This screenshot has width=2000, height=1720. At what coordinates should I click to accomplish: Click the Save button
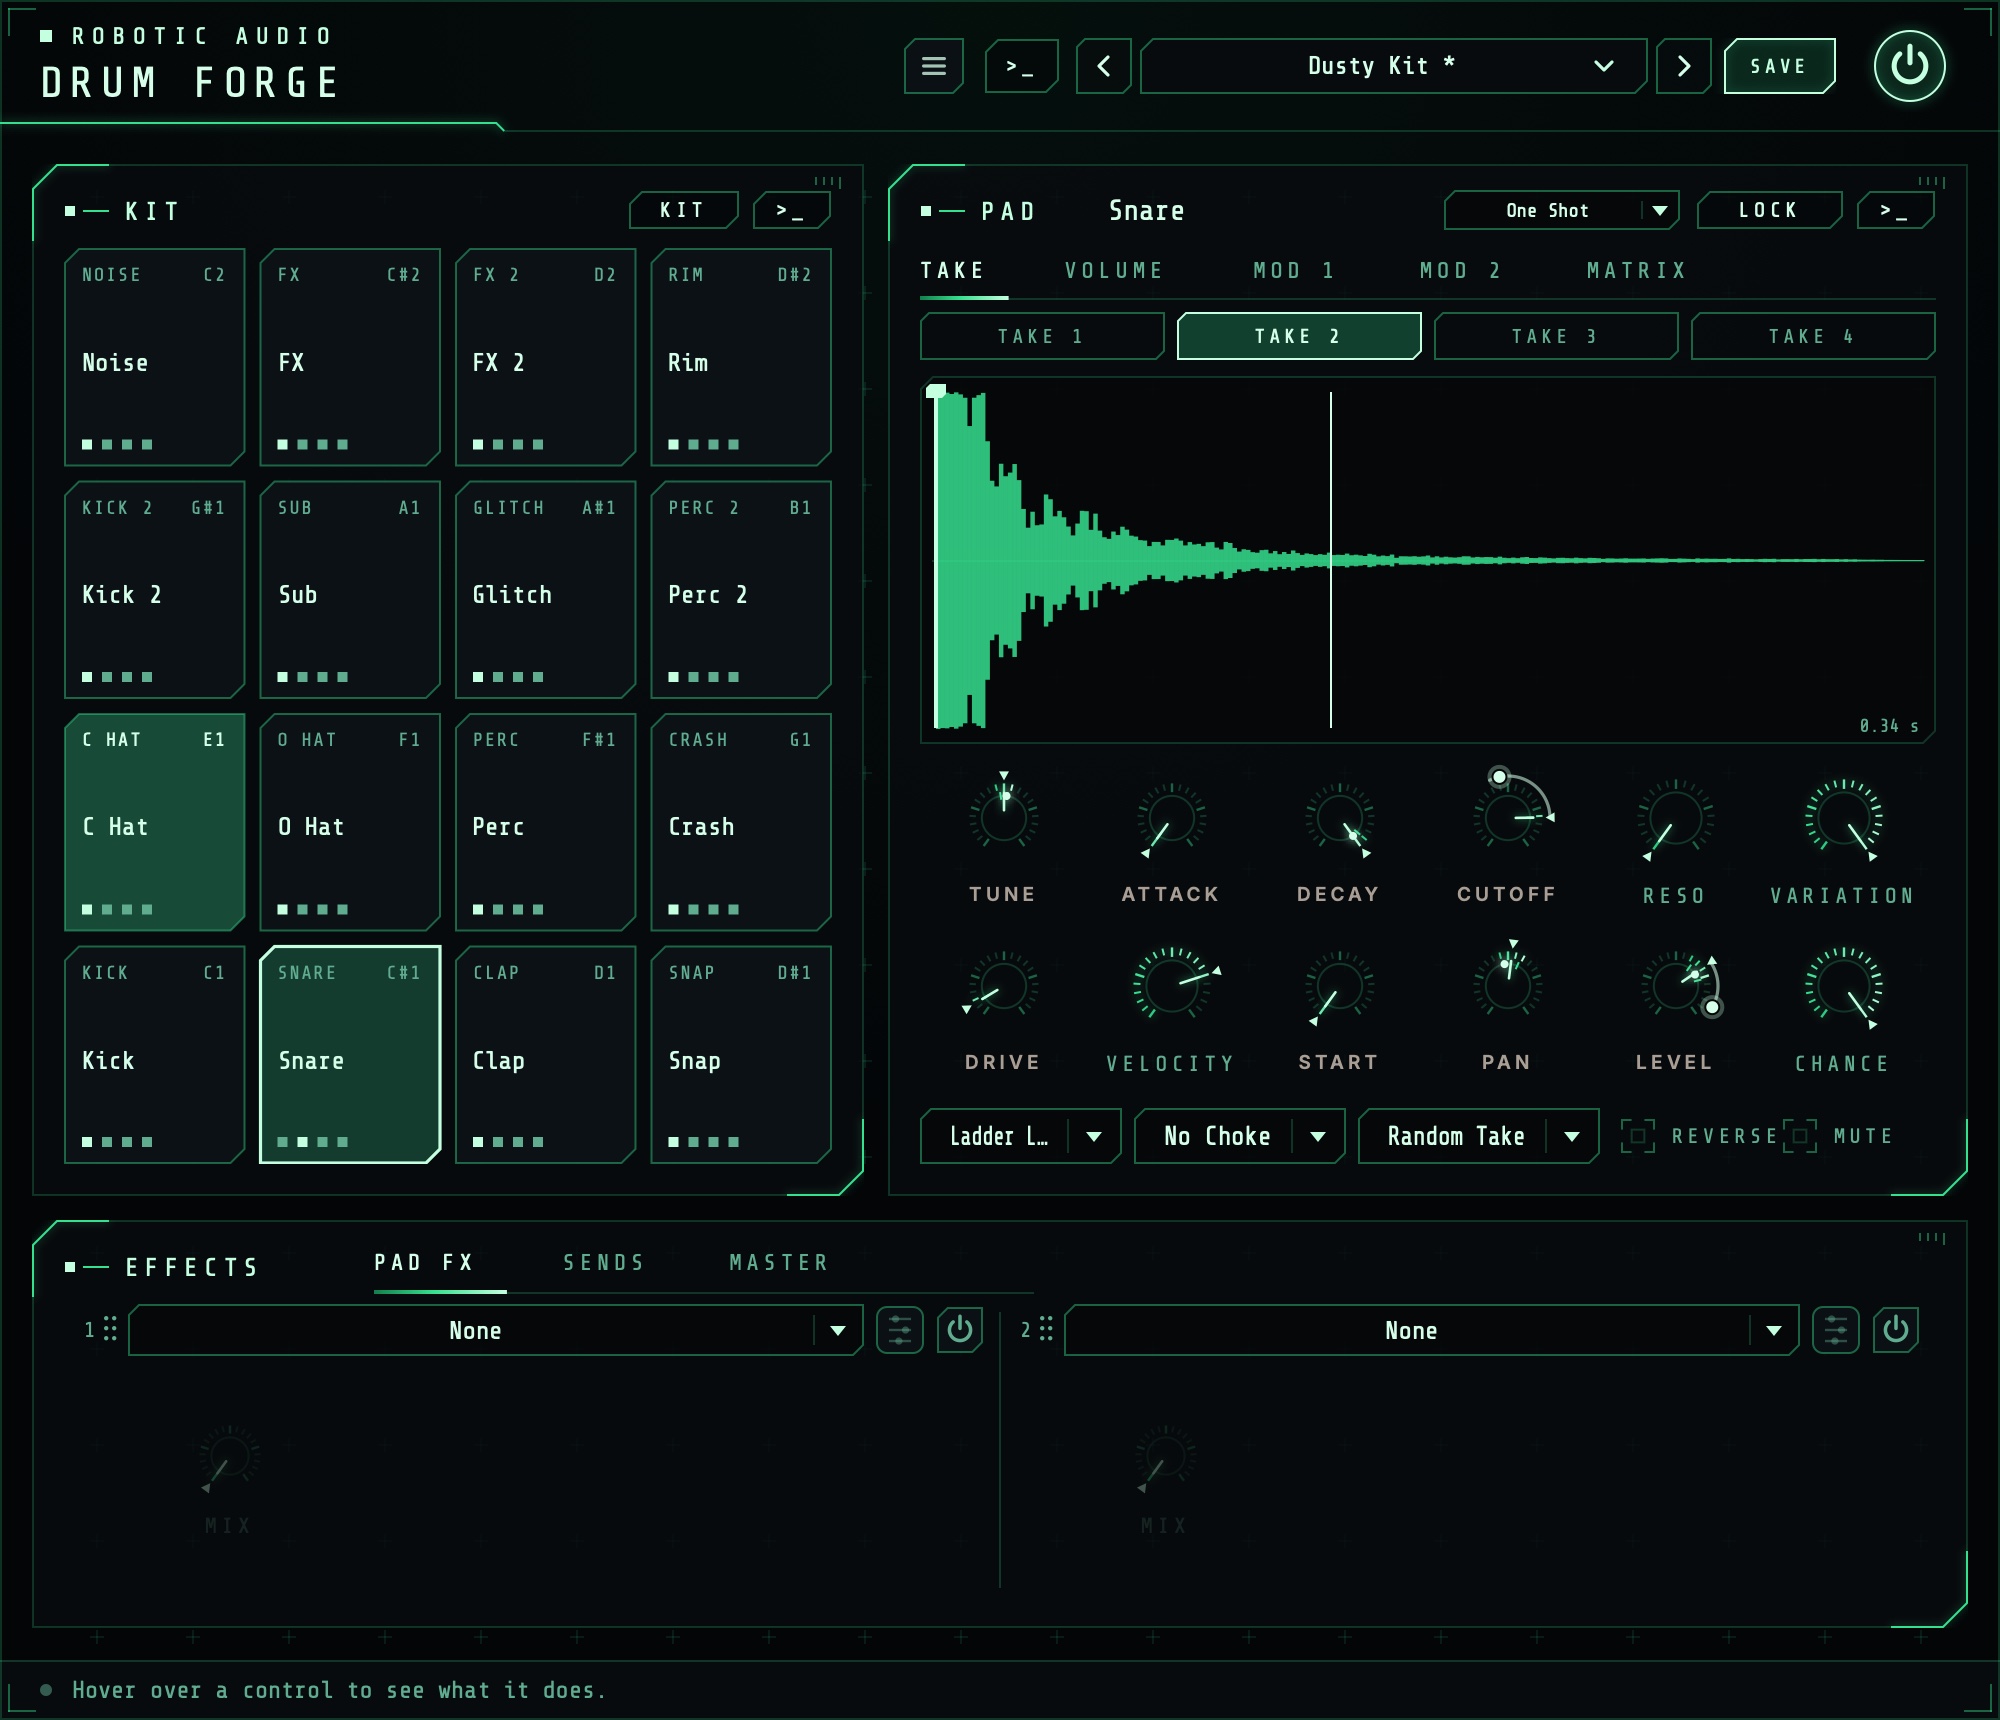pos(1779,66)
